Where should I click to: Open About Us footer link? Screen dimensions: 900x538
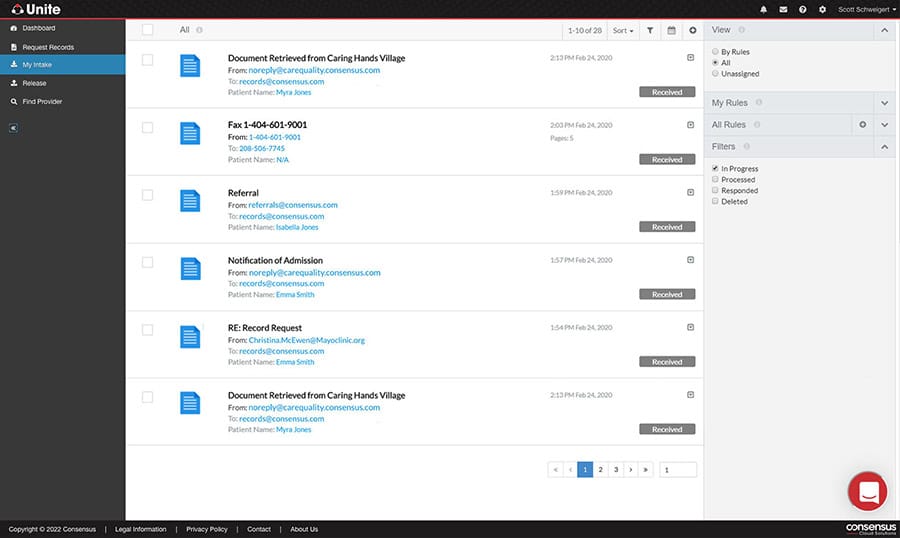coord(304,529)
